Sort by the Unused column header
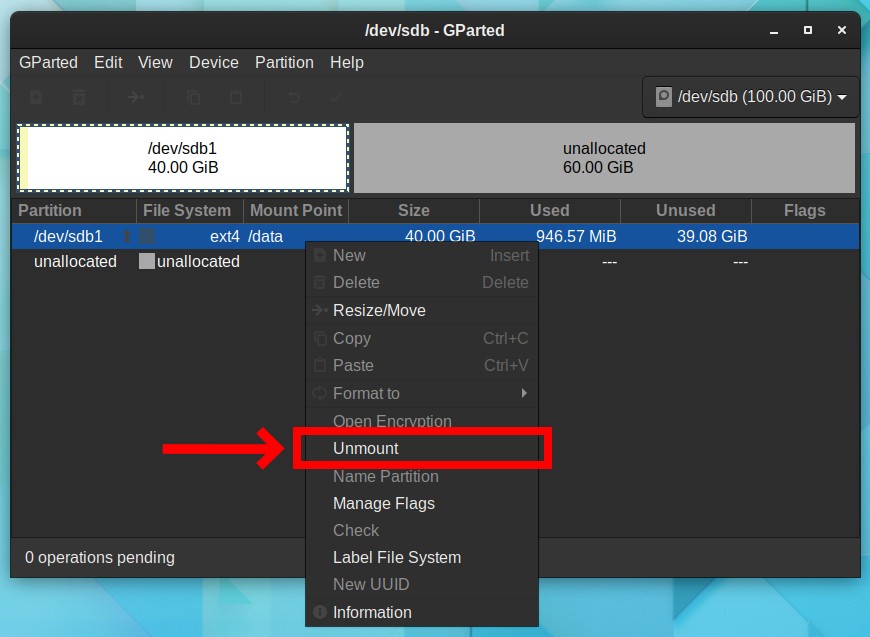The width and height of the screenshot is (870, 637). [686, 210]
